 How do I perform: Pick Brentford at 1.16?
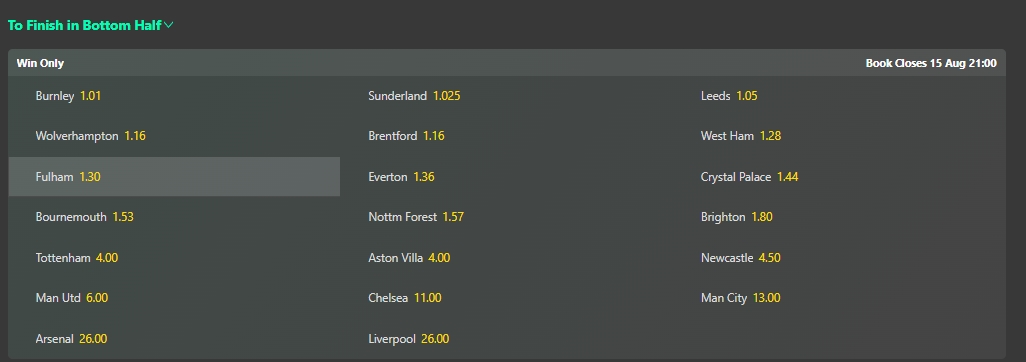click(x=506, y=136)
